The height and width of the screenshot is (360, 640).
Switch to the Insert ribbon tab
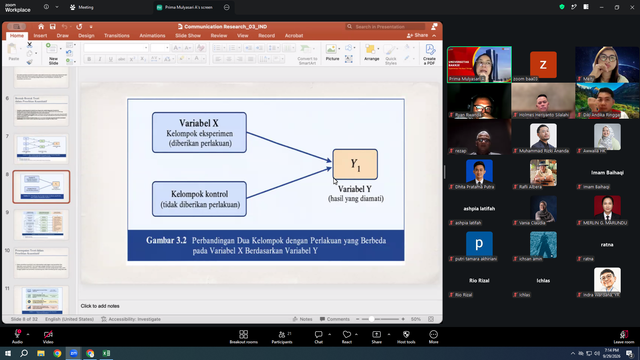[40, 36]
